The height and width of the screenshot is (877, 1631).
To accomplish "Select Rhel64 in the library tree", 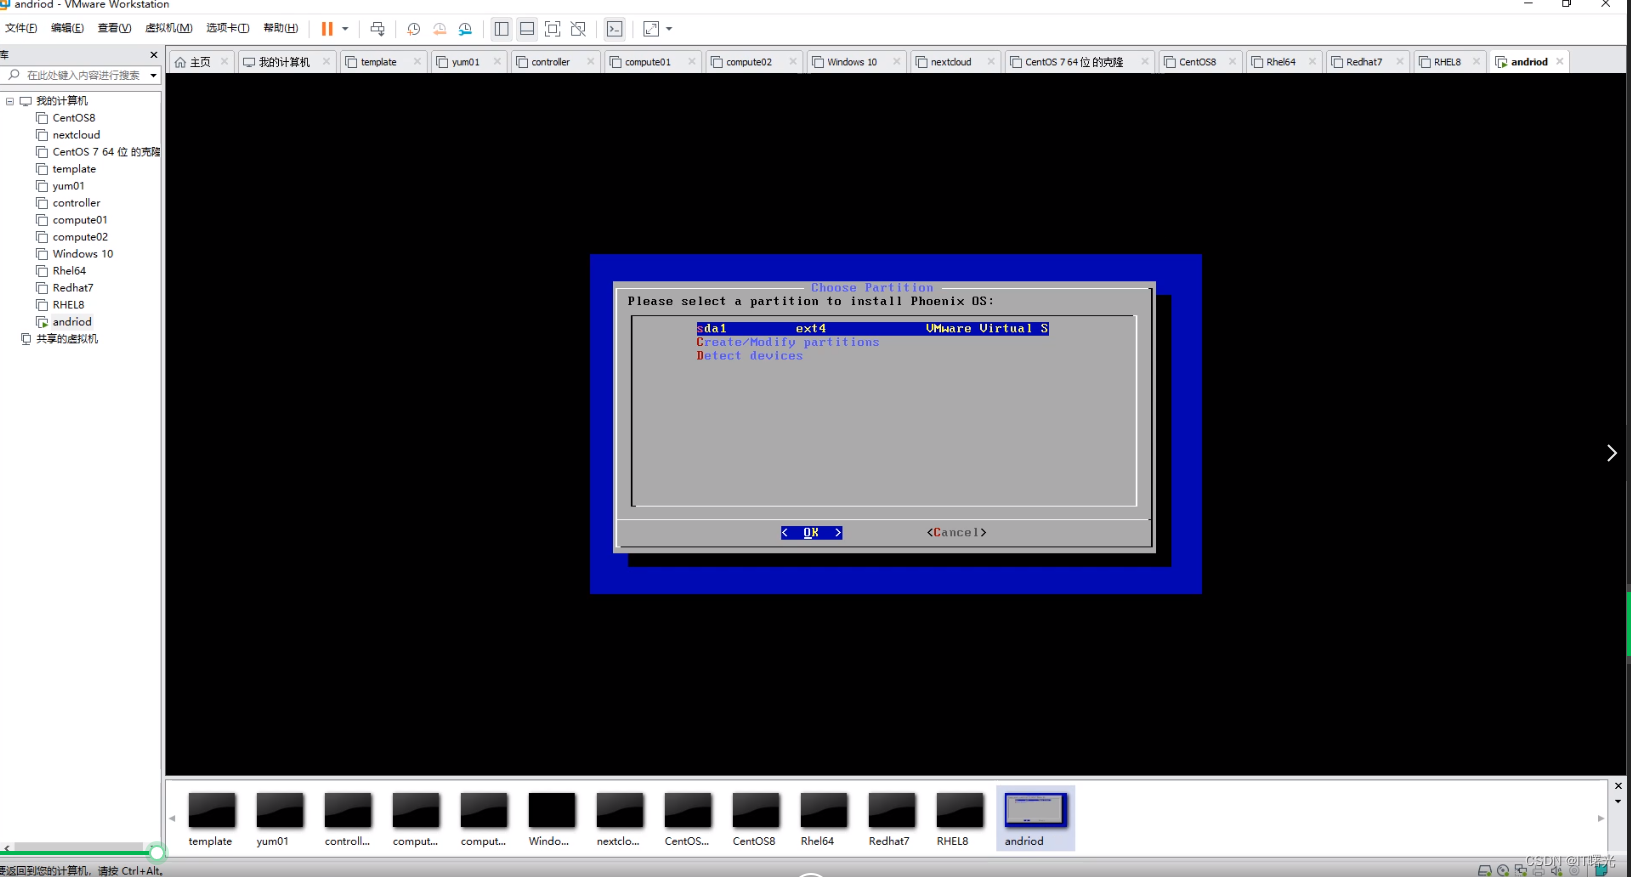I will click(x=69, y=271).
